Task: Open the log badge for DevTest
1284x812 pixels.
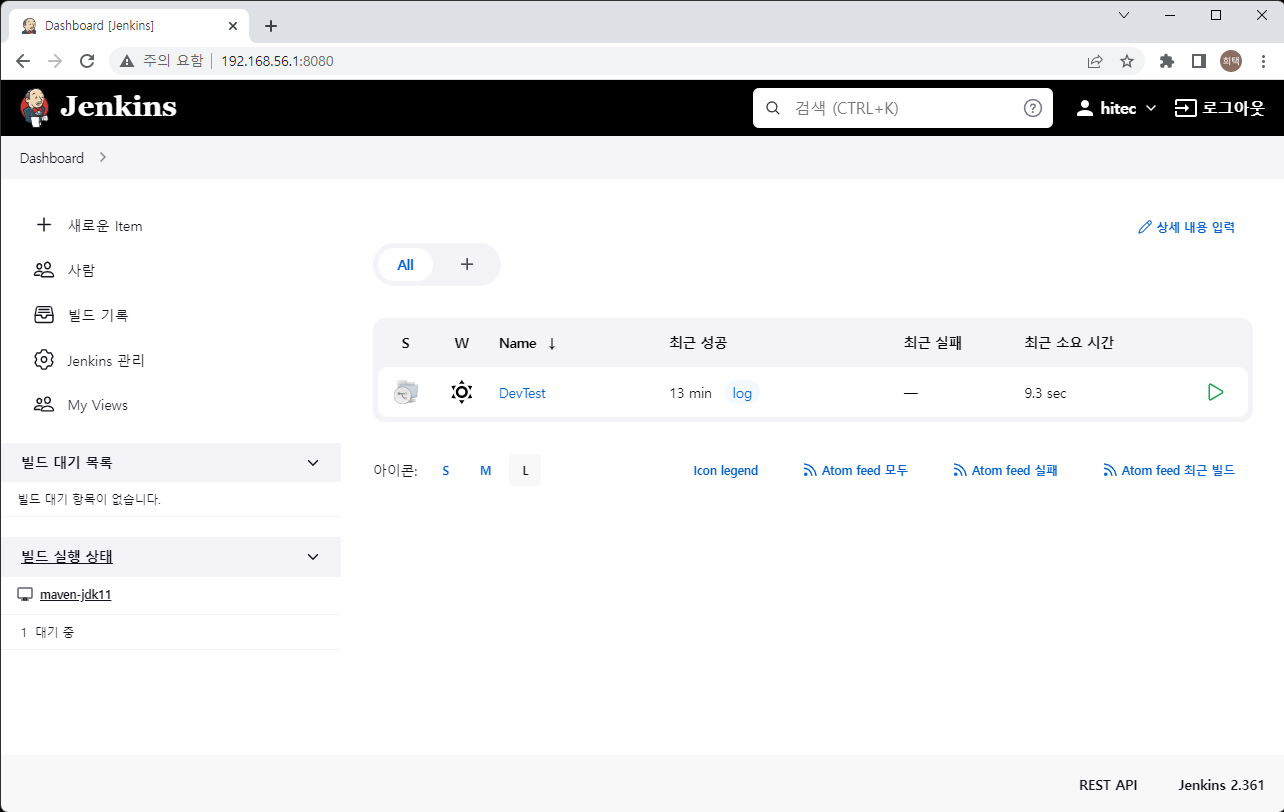Action: [x=742, y=393]
